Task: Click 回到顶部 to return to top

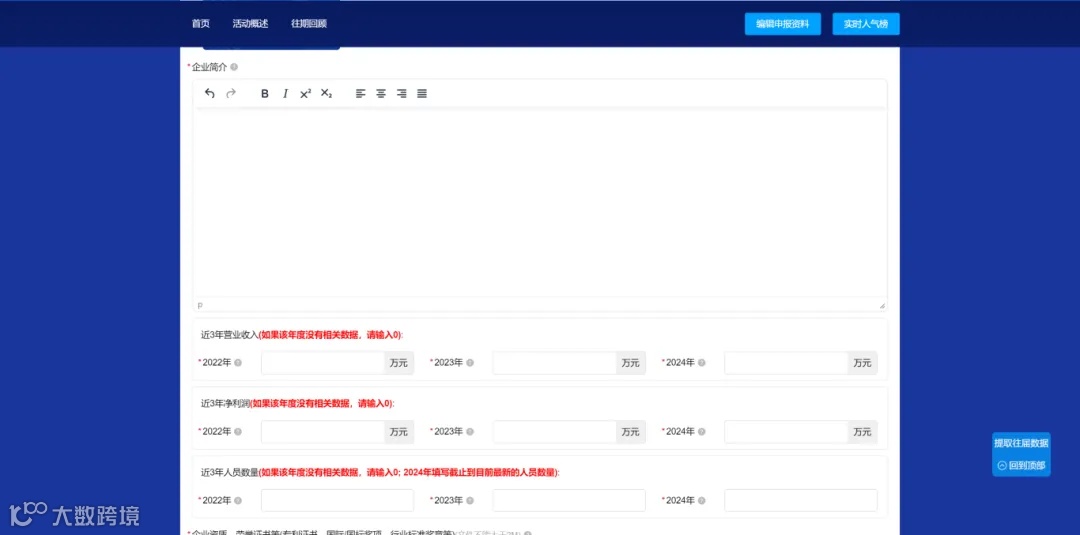Action: [1021, 465]
